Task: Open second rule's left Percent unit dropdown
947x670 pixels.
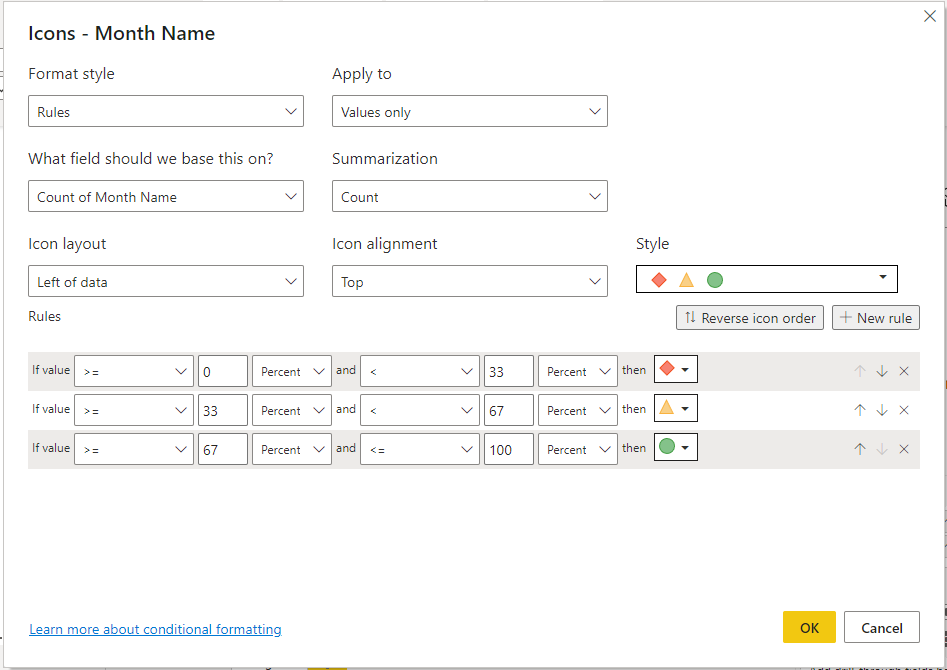Action: point(292,410)
